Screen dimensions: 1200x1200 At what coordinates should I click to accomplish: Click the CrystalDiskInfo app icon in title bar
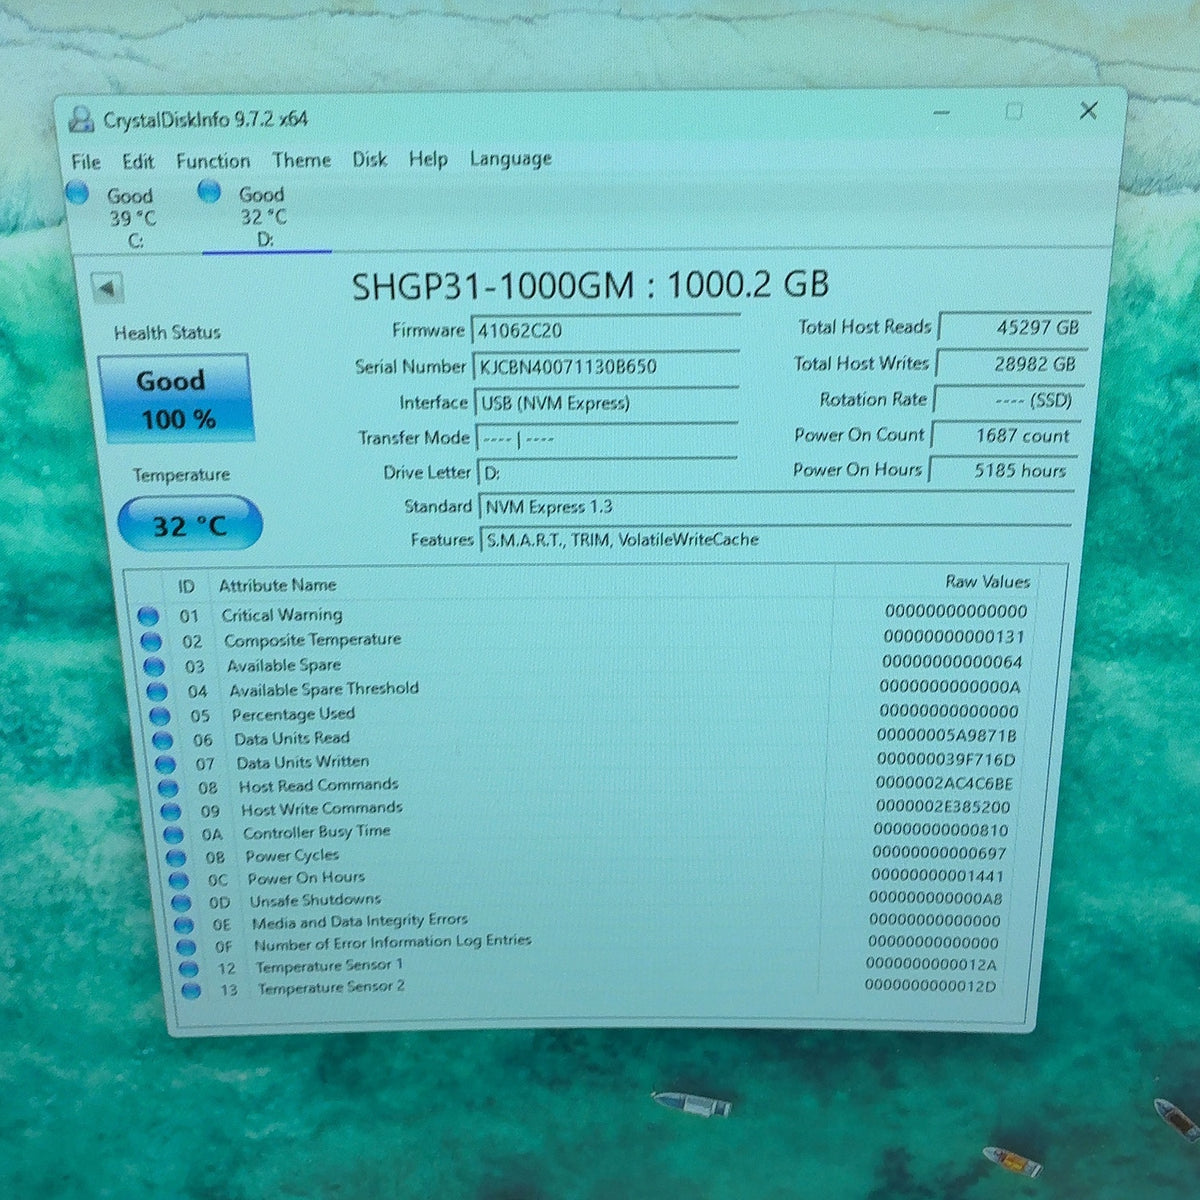coord(81,122)
